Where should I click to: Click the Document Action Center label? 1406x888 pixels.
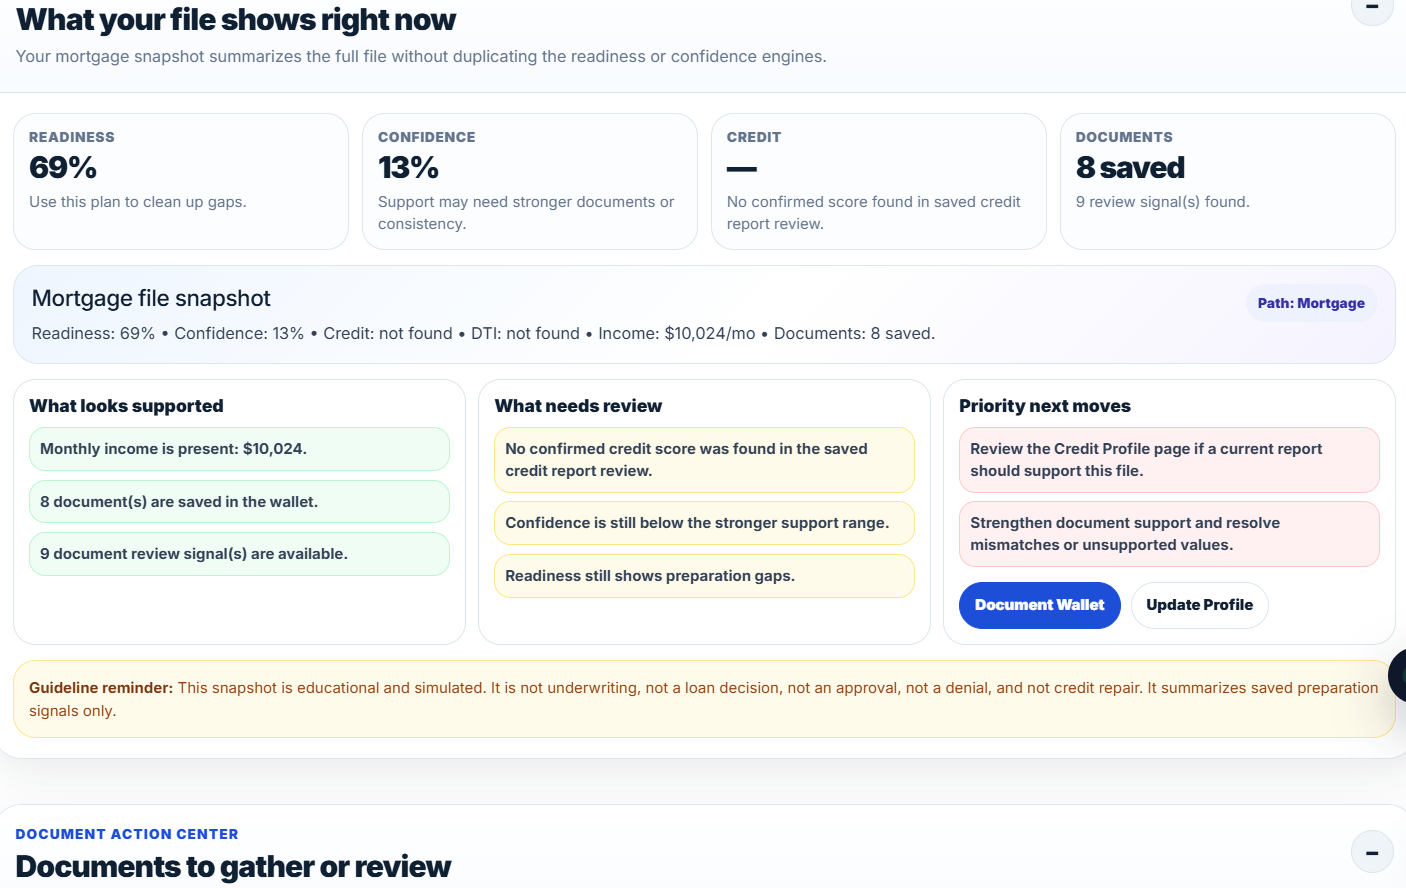[127, 834]
